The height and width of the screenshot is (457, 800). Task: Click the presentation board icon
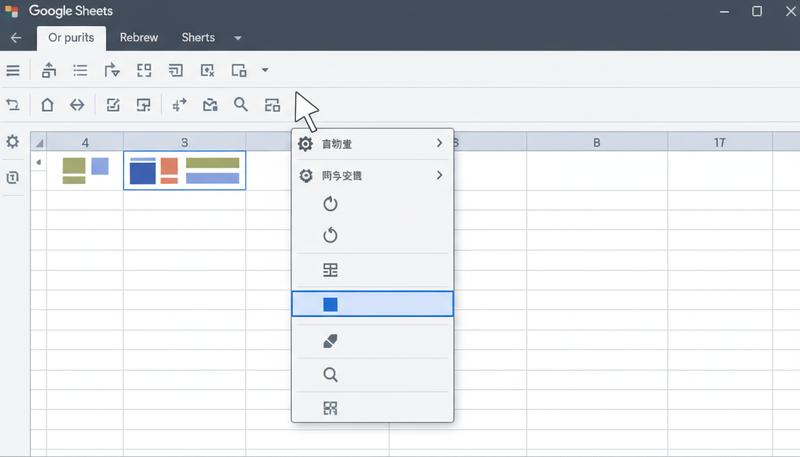coord(143,105)
